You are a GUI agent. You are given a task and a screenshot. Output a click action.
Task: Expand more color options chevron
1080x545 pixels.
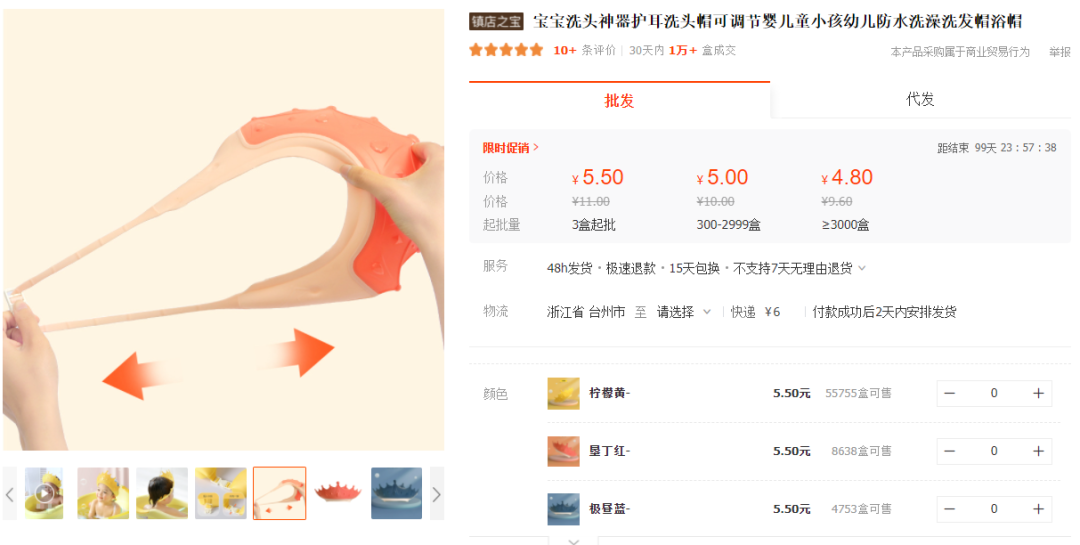pyautogui.click(x=573, y=541)
